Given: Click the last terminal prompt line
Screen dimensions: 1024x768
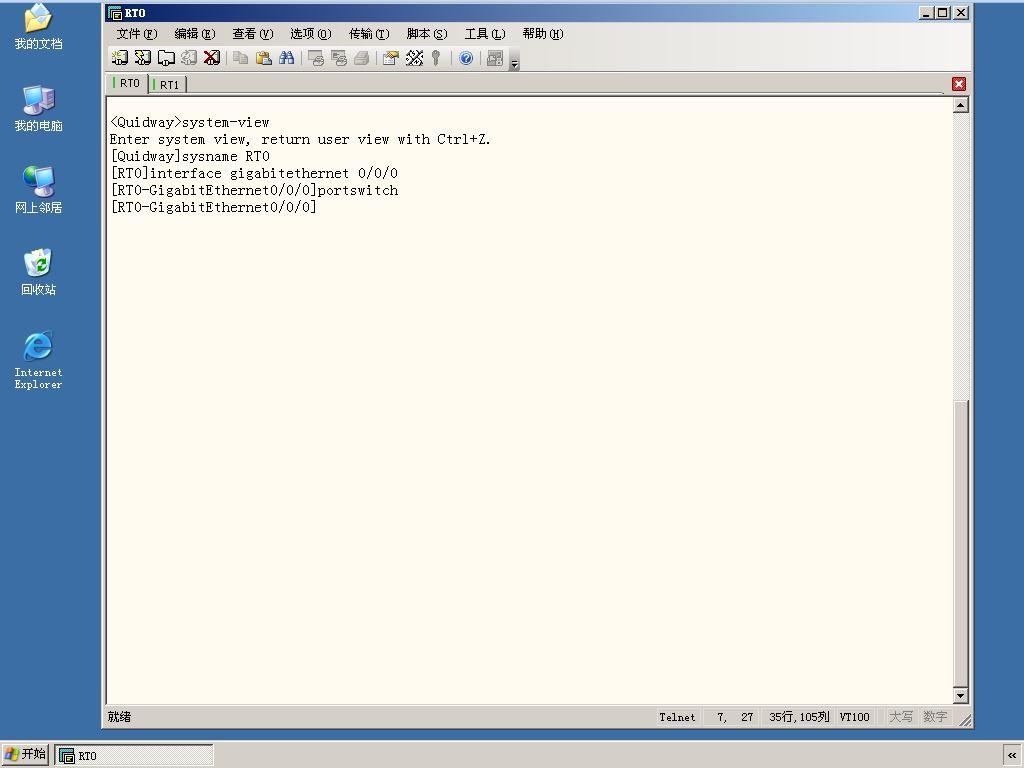Looking at the screenshot, I should pyautogui.click(x=214, y=207).
